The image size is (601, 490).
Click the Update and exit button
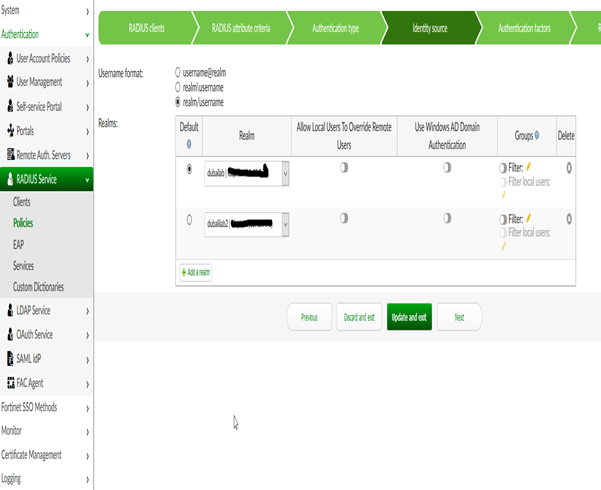[409, 317]
